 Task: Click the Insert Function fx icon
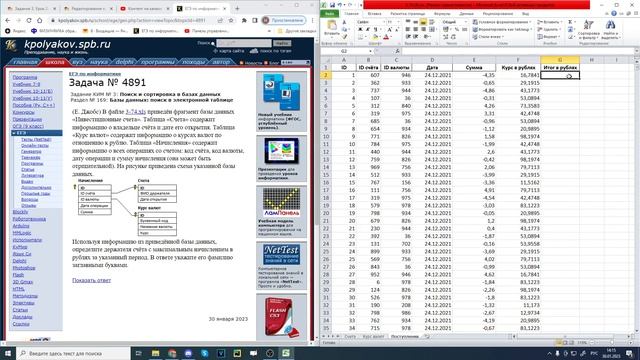[x=397, y=51]
